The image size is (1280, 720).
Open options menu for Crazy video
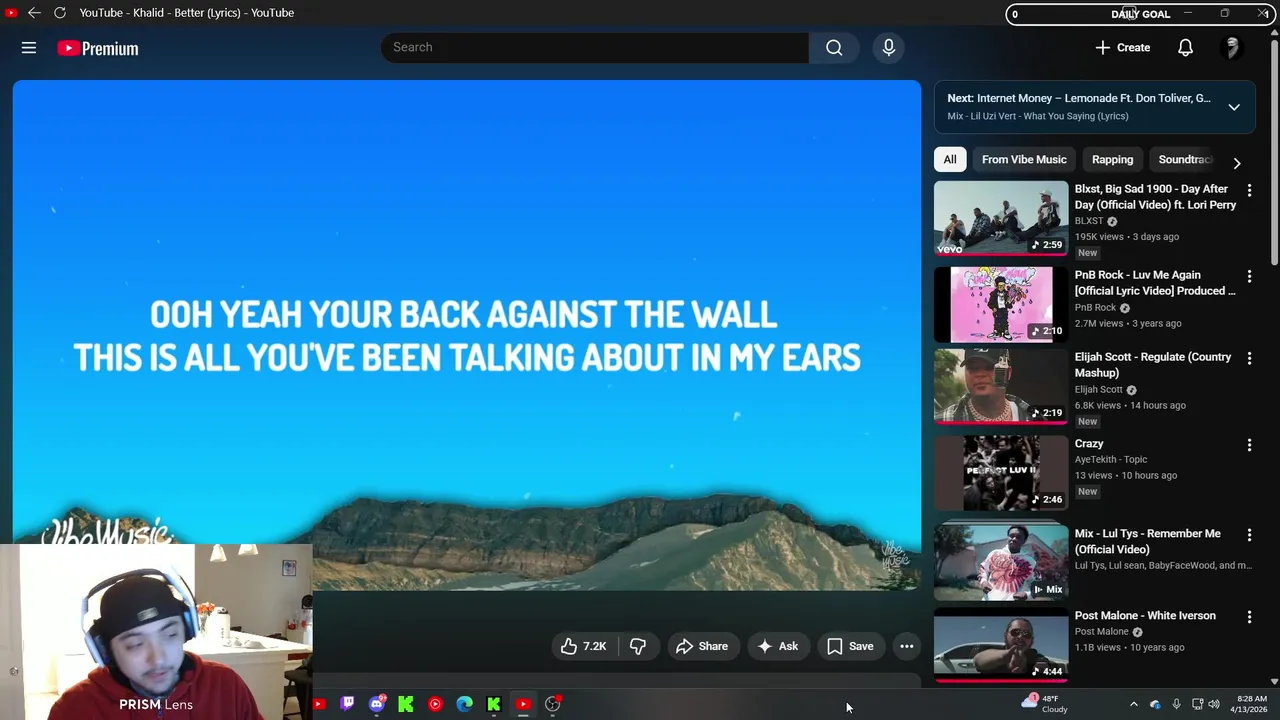click(x=1249, y=445)
